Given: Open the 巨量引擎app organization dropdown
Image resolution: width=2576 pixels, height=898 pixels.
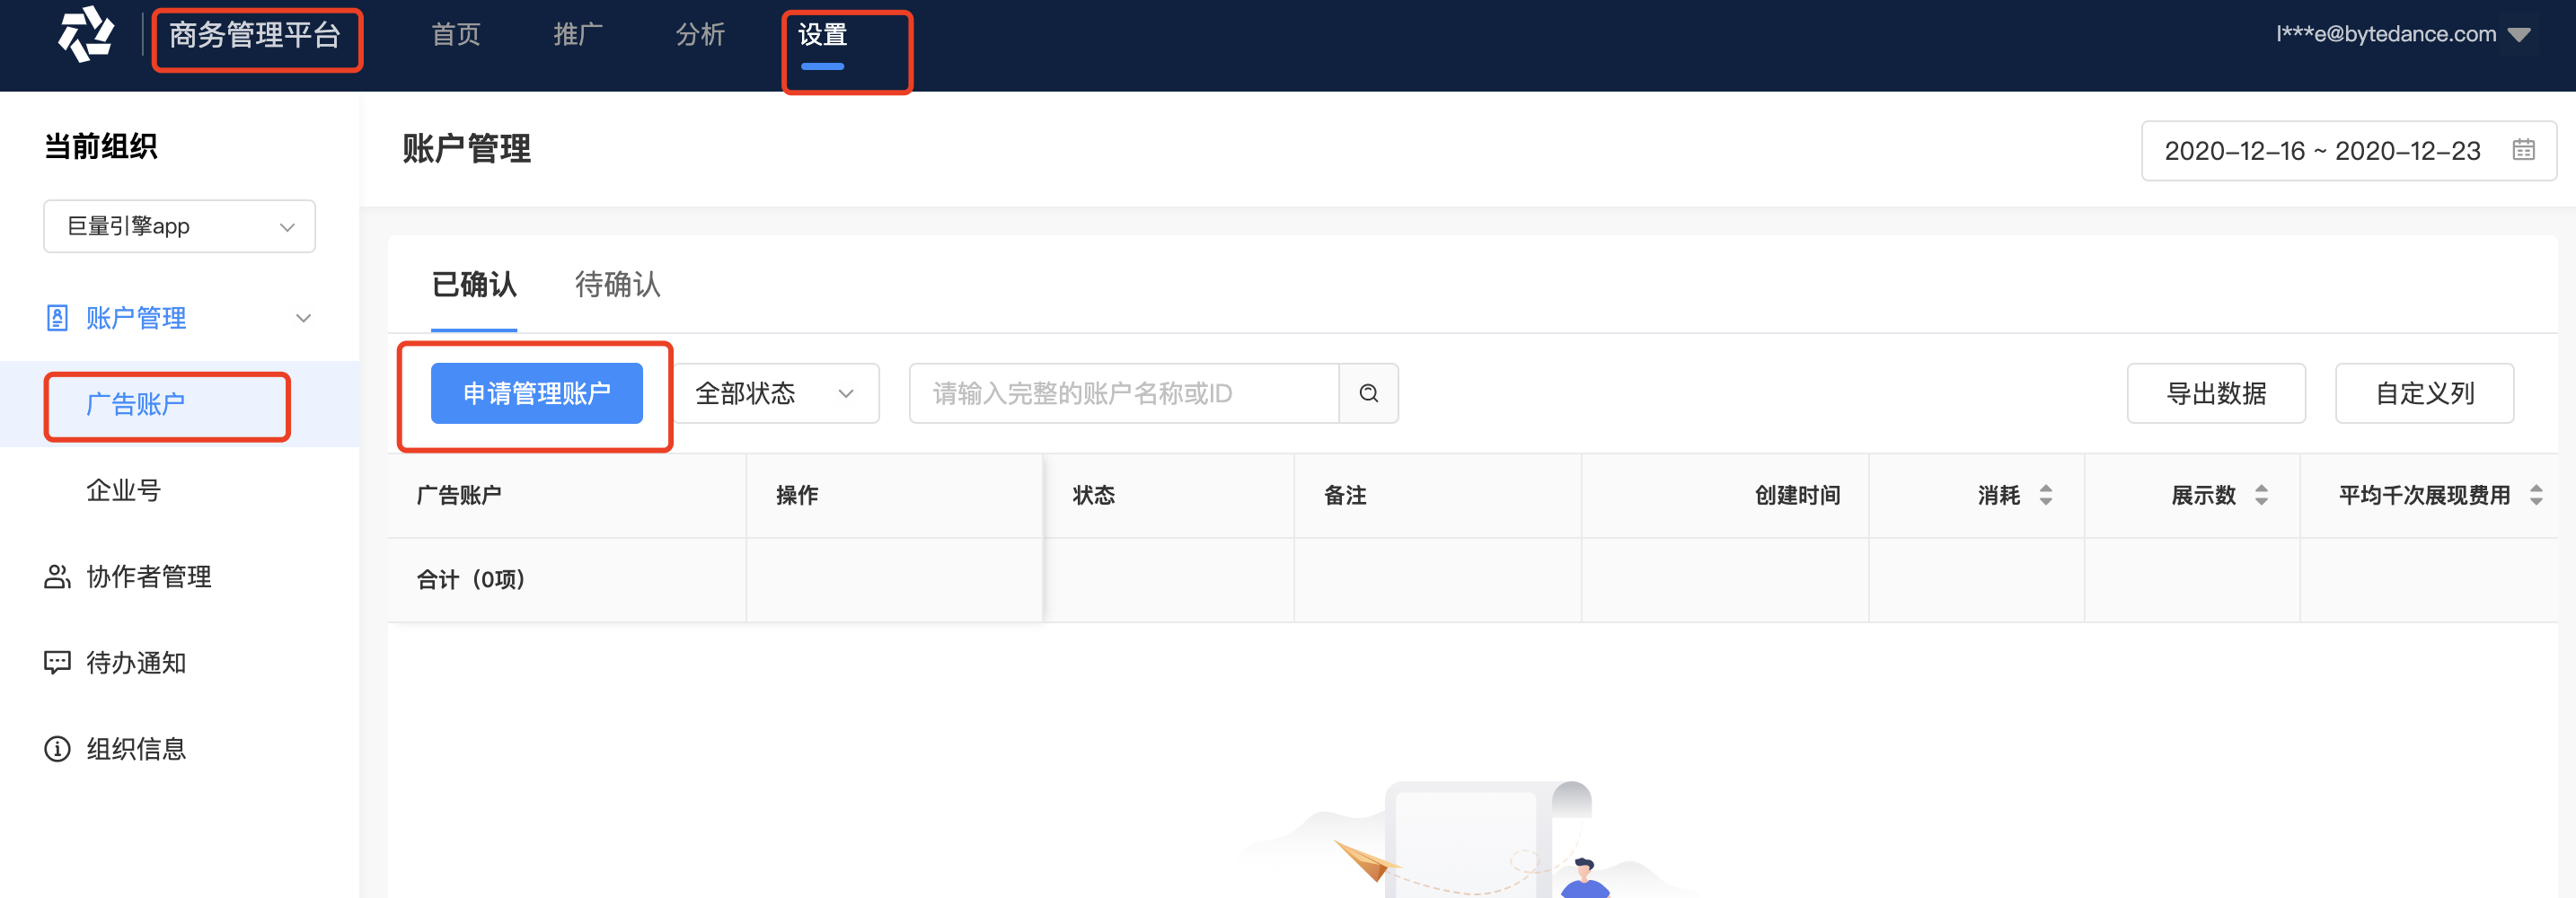Looking at the screenshot, I should pyautogui.click(x=179, y=226).
